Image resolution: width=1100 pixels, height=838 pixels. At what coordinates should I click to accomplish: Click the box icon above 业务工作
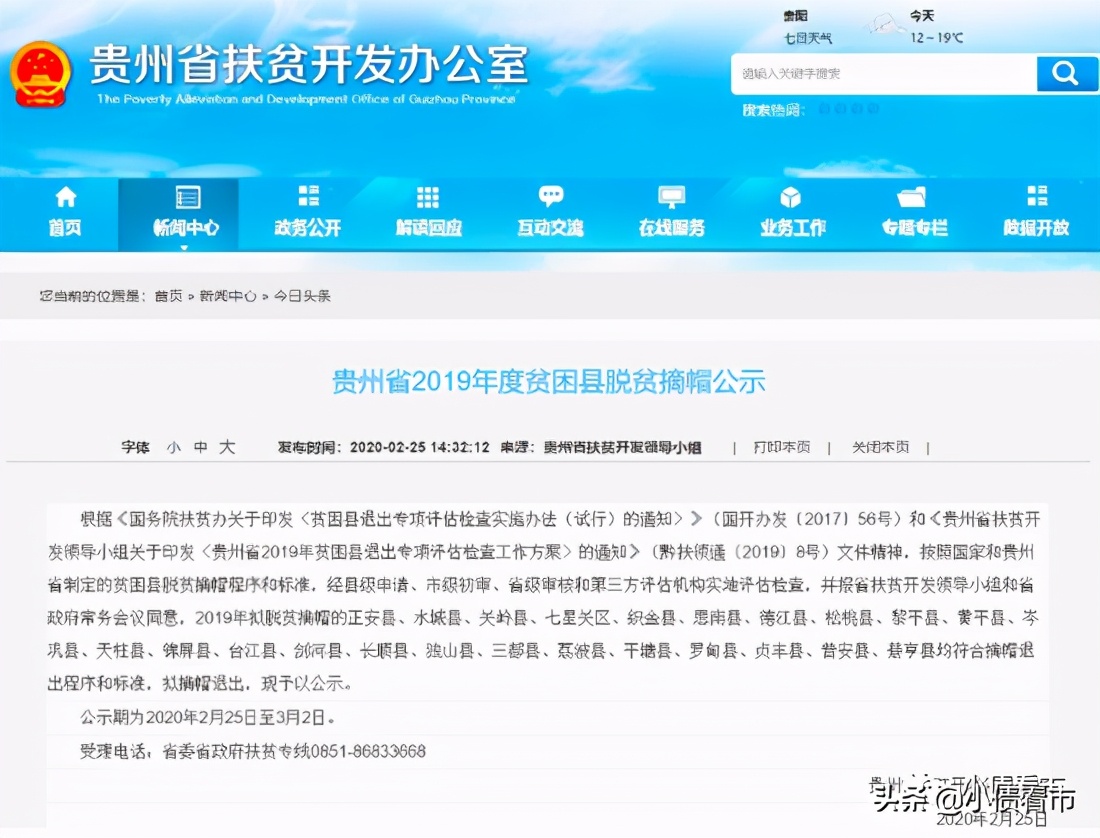click(x=789, y=197)
